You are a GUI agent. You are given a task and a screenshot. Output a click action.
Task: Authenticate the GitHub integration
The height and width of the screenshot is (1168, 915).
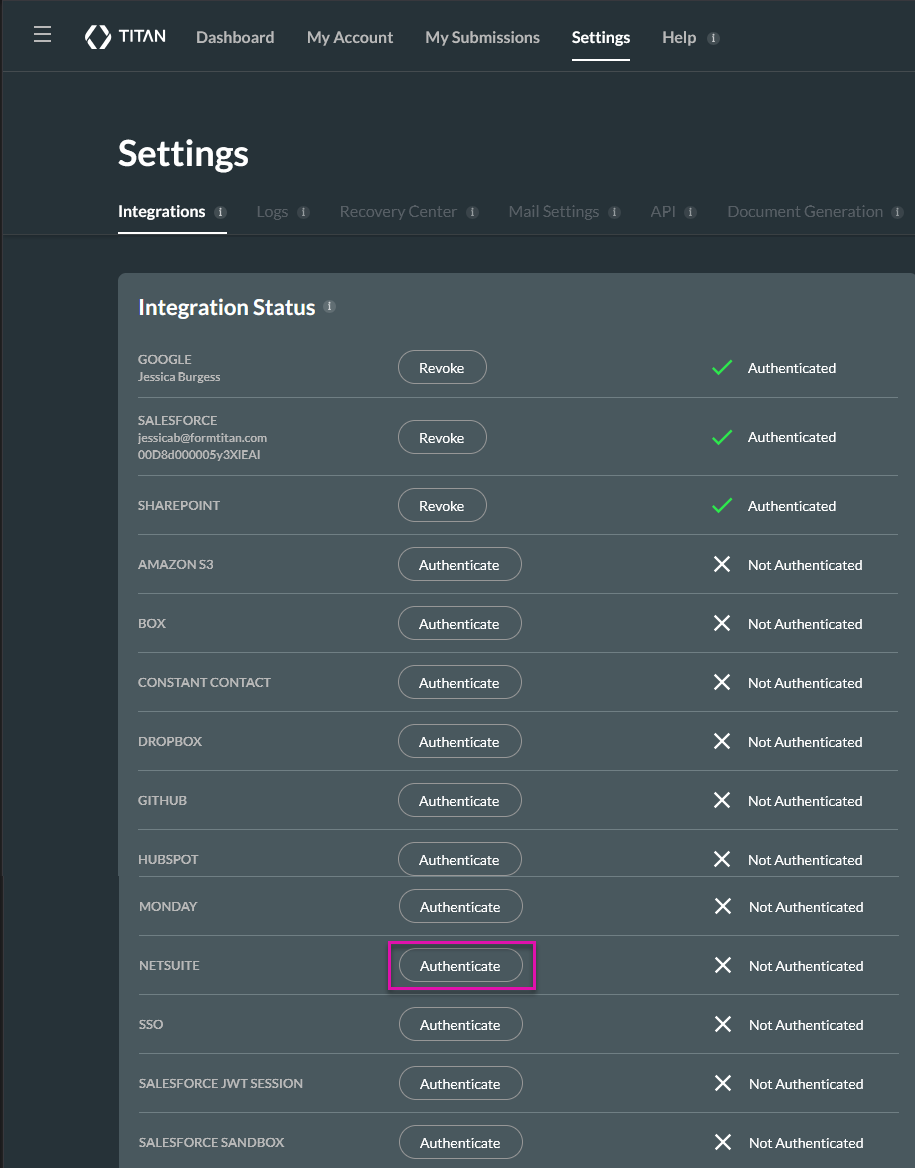pos(459,800)
